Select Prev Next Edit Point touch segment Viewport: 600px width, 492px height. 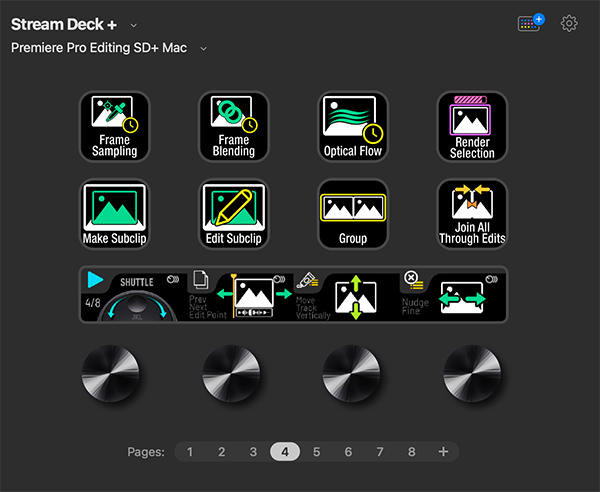tap(240, 295)
